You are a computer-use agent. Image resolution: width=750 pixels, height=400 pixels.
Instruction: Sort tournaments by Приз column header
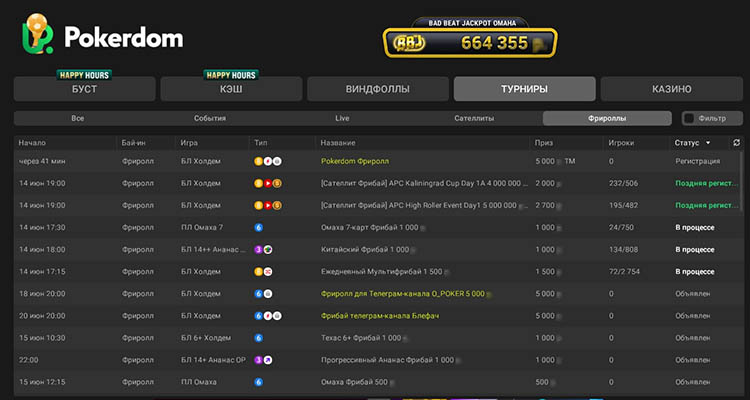click(x=543, y=143)
